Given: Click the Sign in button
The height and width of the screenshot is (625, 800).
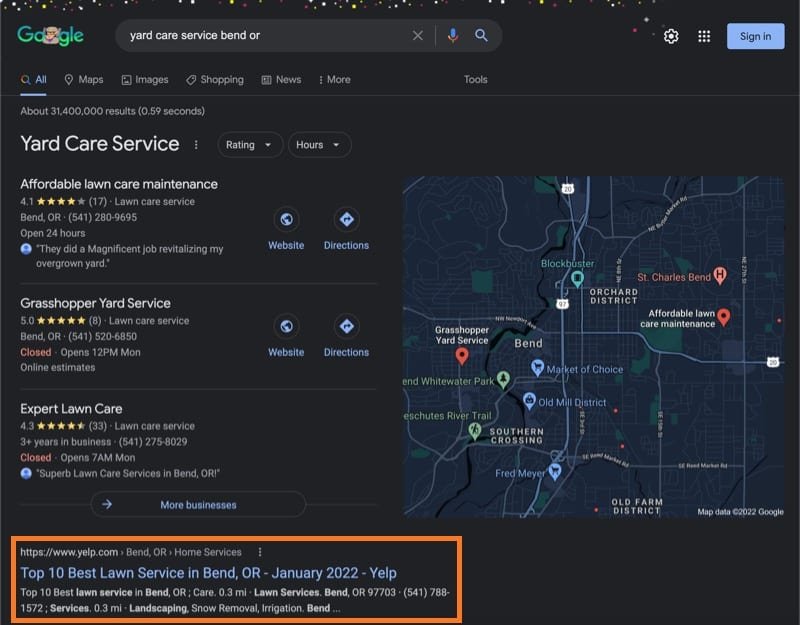Looking at the screenshot, I should (756, 36).
